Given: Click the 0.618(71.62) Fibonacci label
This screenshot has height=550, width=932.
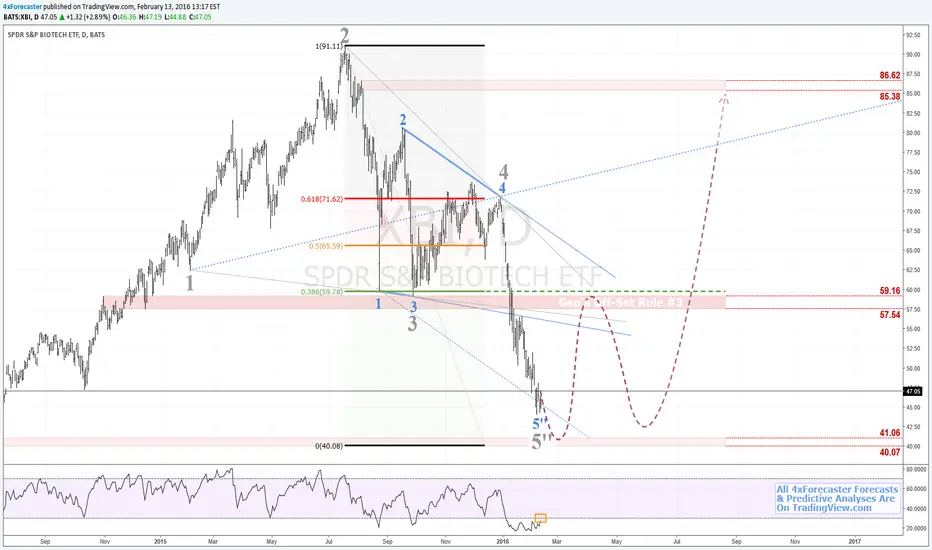Looking at the screenshot, I should point(322,199).
